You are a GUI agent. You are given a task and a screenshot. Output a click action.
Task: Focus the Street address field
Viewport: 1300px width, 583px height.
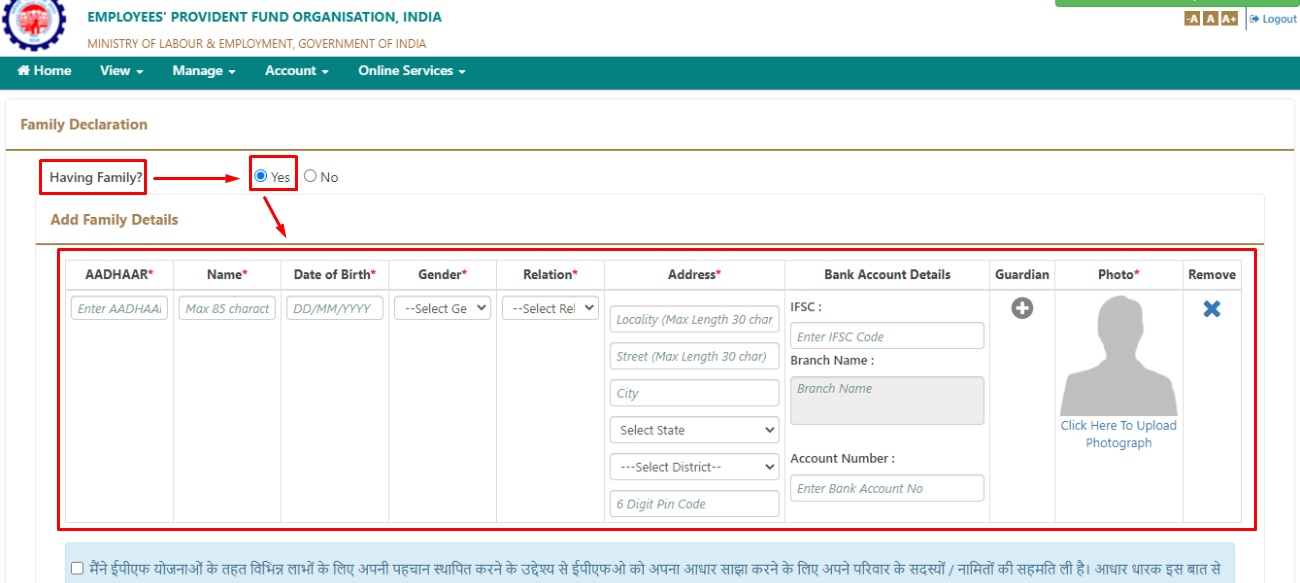coord(694,356)
